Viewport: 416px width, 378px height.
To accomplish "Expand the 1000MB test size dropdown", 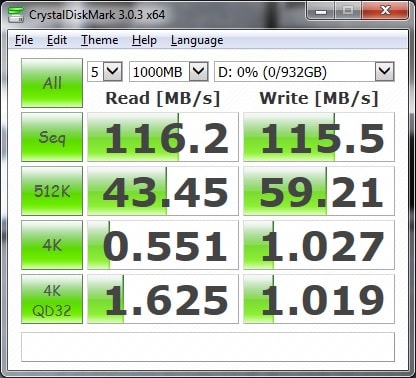I will [x=199, y=71].
